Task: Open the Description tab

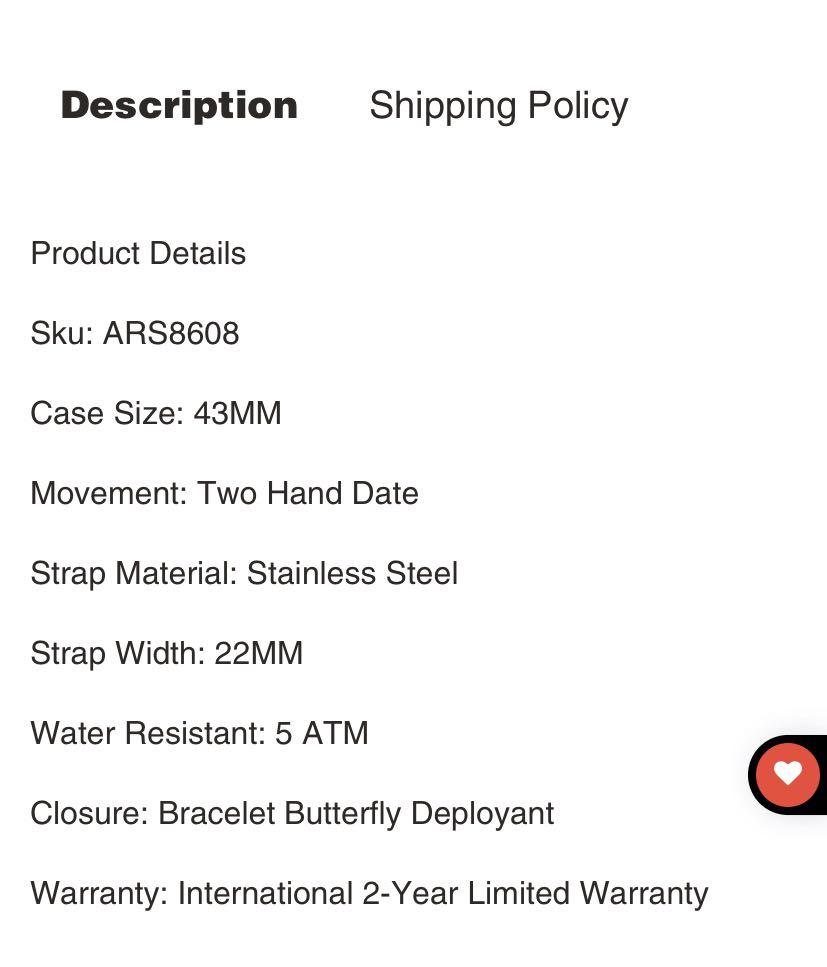Action: (x=179, y=106)
